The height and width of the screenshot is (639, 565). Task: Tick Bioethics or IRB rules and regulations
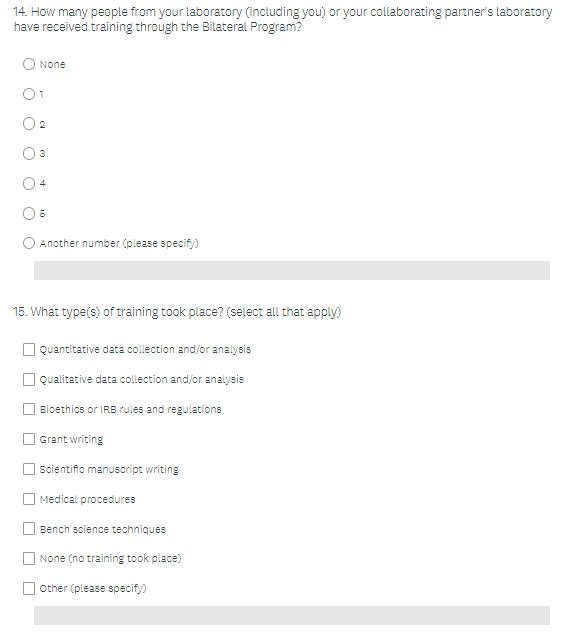click(x=29, y=409)
